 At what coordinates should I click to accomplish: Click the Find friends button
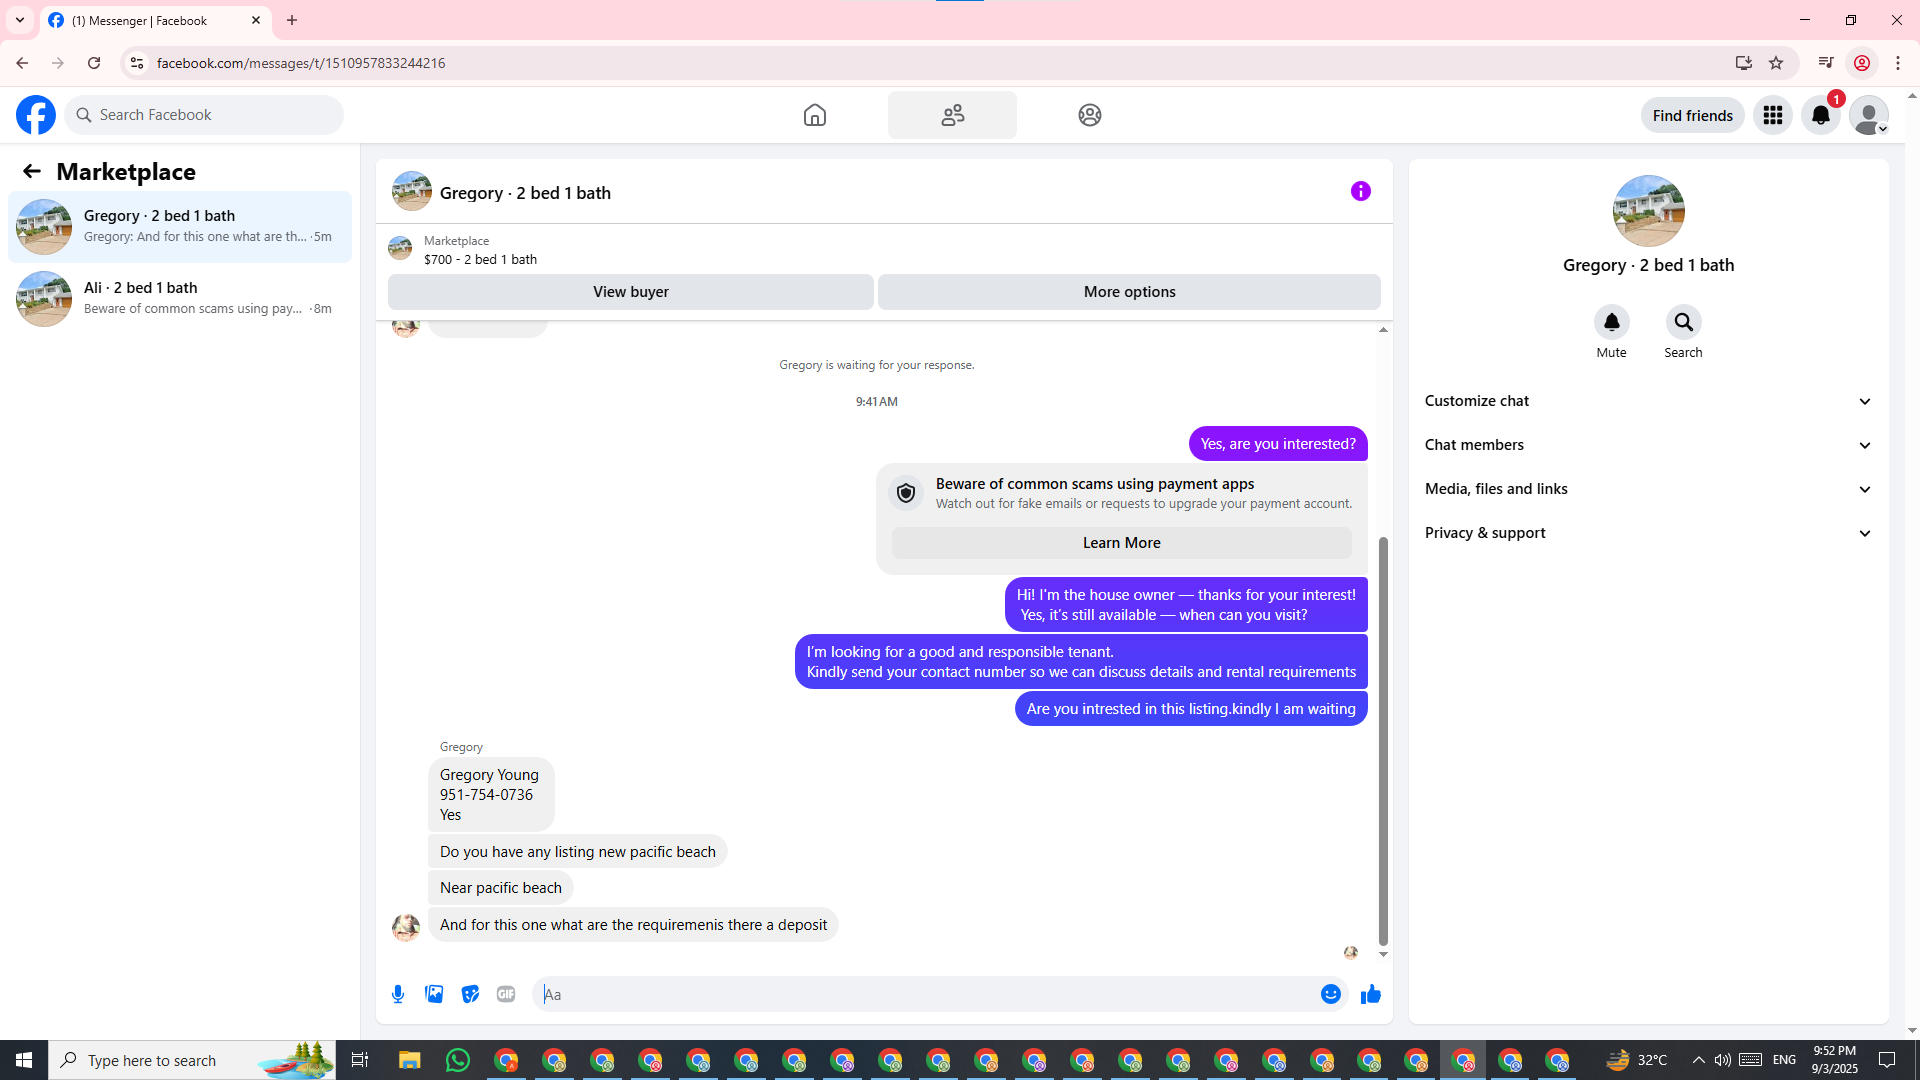(1692, 115)
